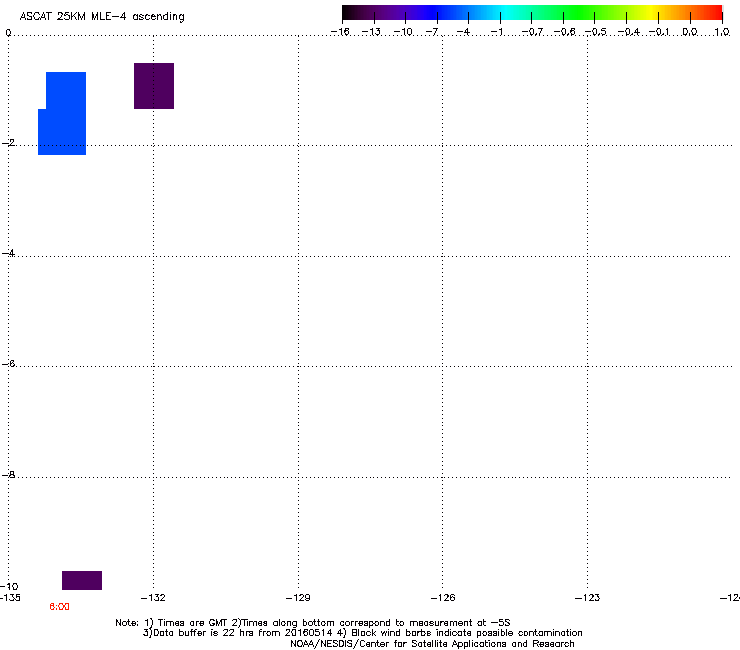
Task: Click the -126 longitude axis label
Action: tap(443, 598)
